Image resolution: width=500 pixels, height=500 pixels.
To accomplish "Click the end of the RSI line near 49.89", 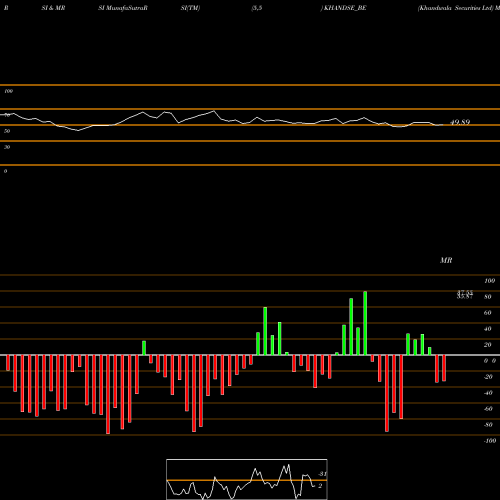I will 443,125.
